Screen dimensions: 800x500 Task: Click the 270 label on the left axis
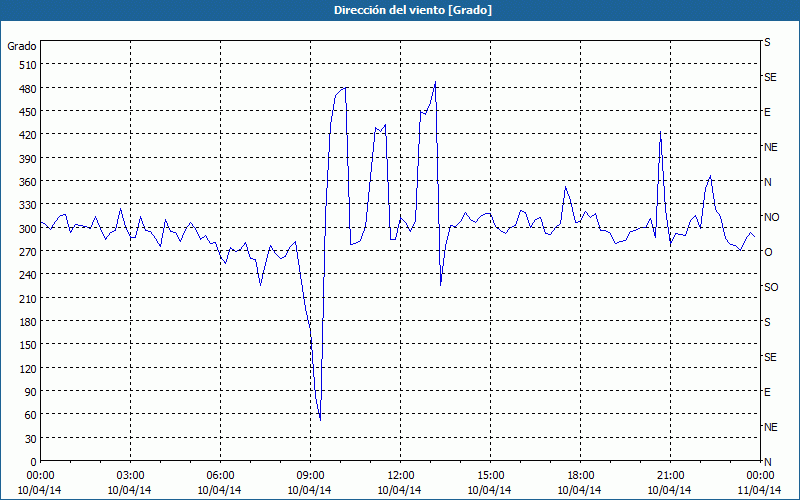28,252
